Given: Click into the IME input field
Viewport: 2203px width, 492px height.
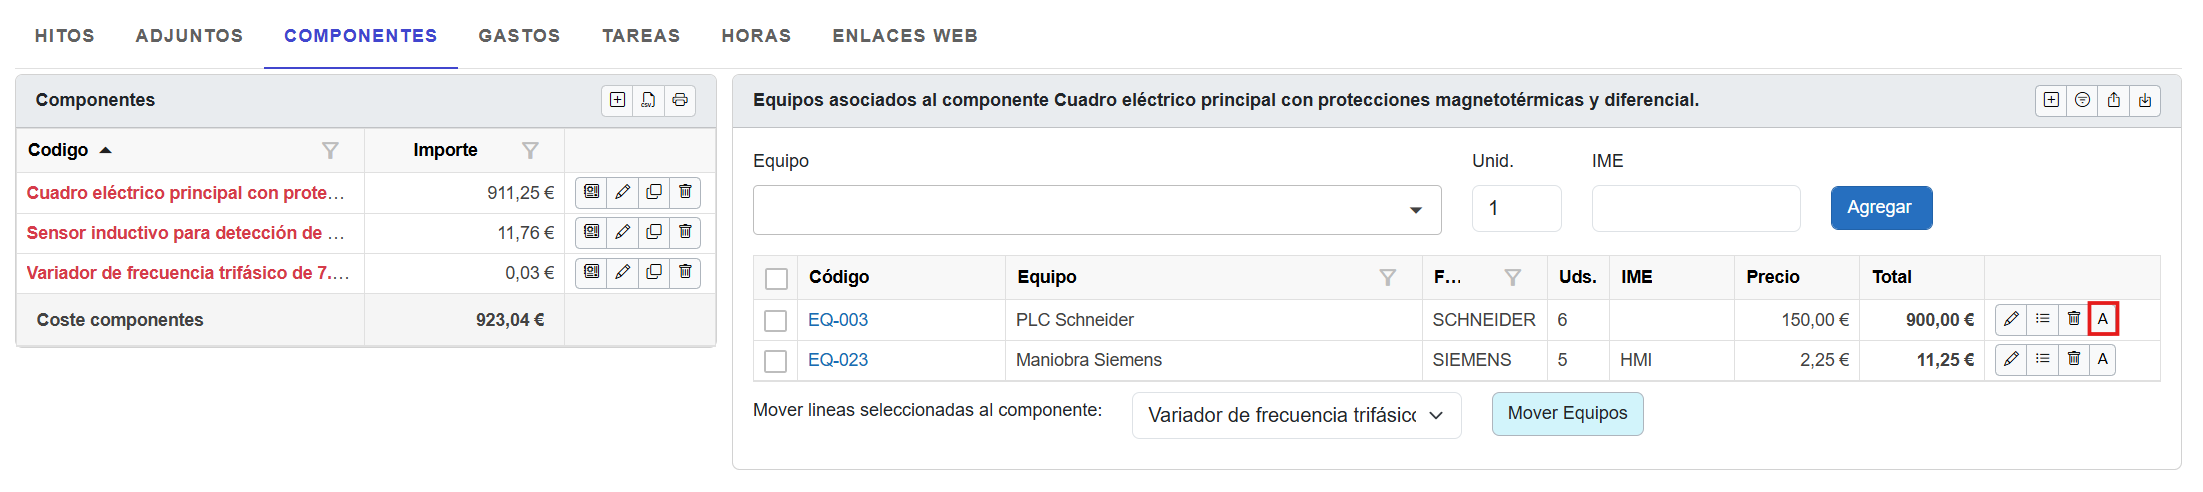Looking at the screenshot, I should click(x=1695, y=208).
